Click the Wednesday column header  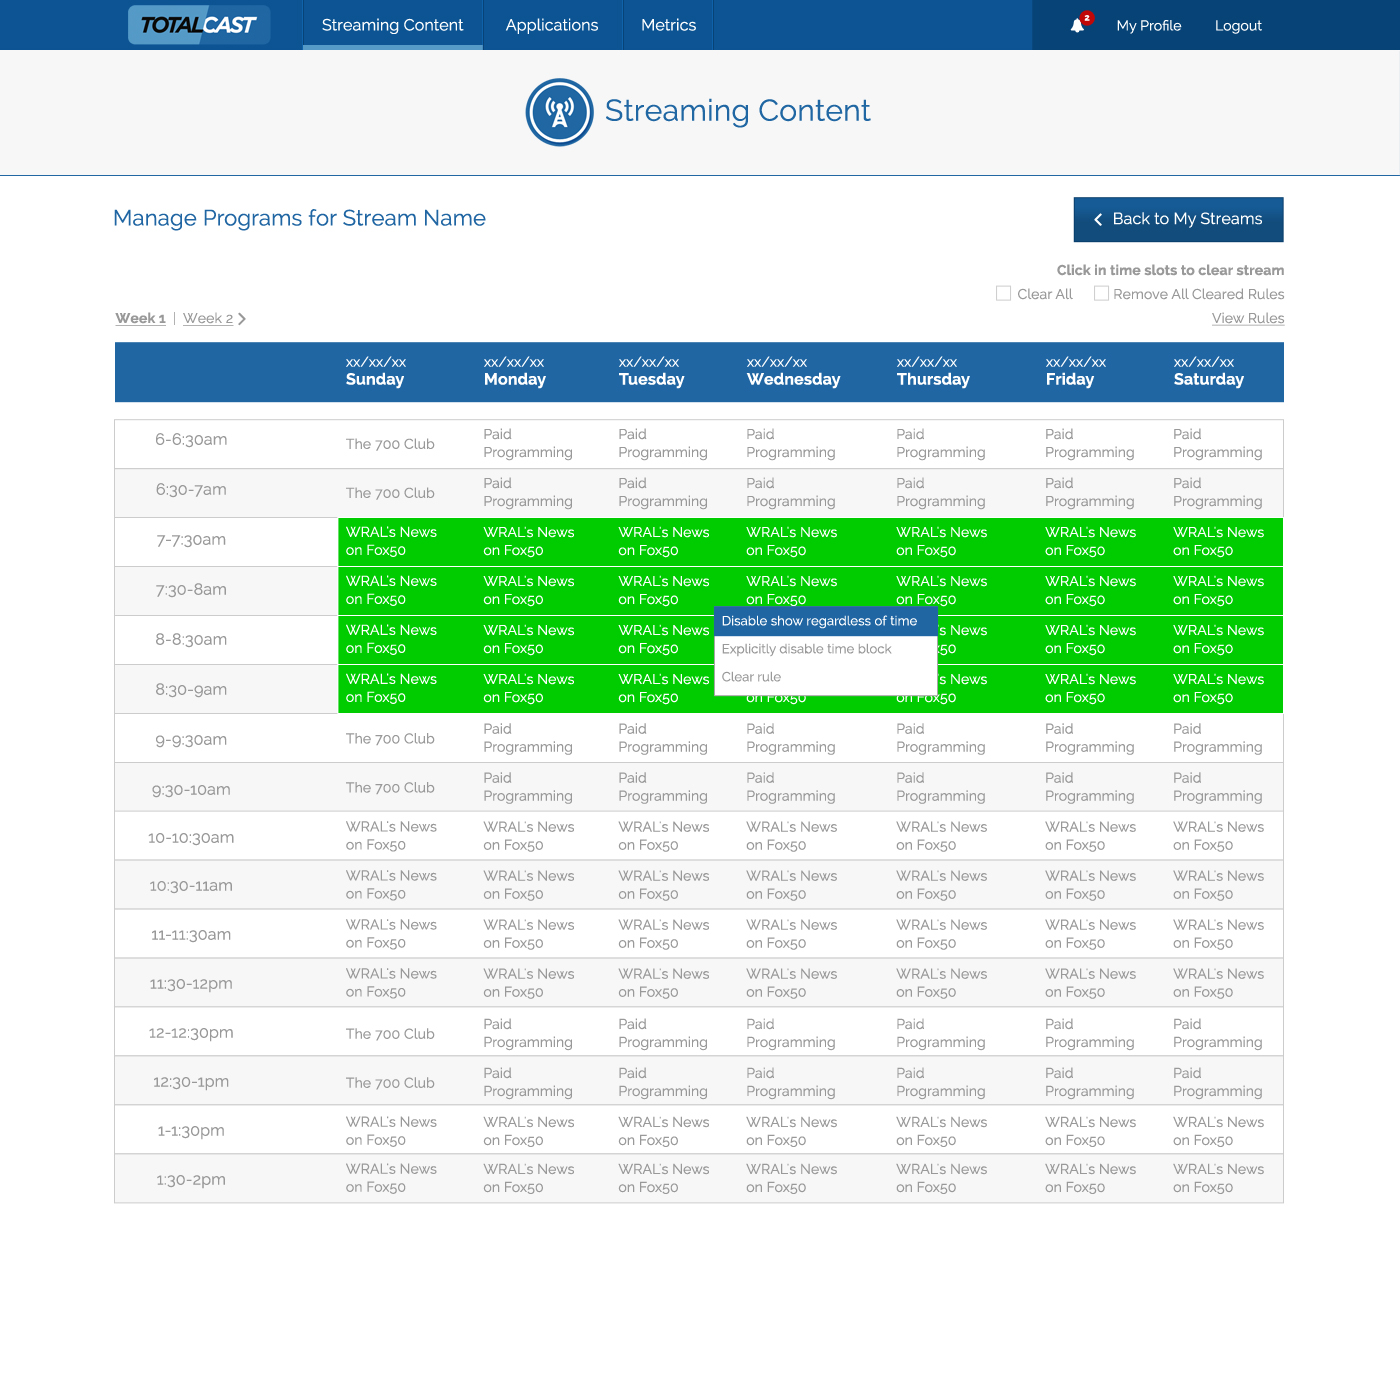click(x=793, y=371)
